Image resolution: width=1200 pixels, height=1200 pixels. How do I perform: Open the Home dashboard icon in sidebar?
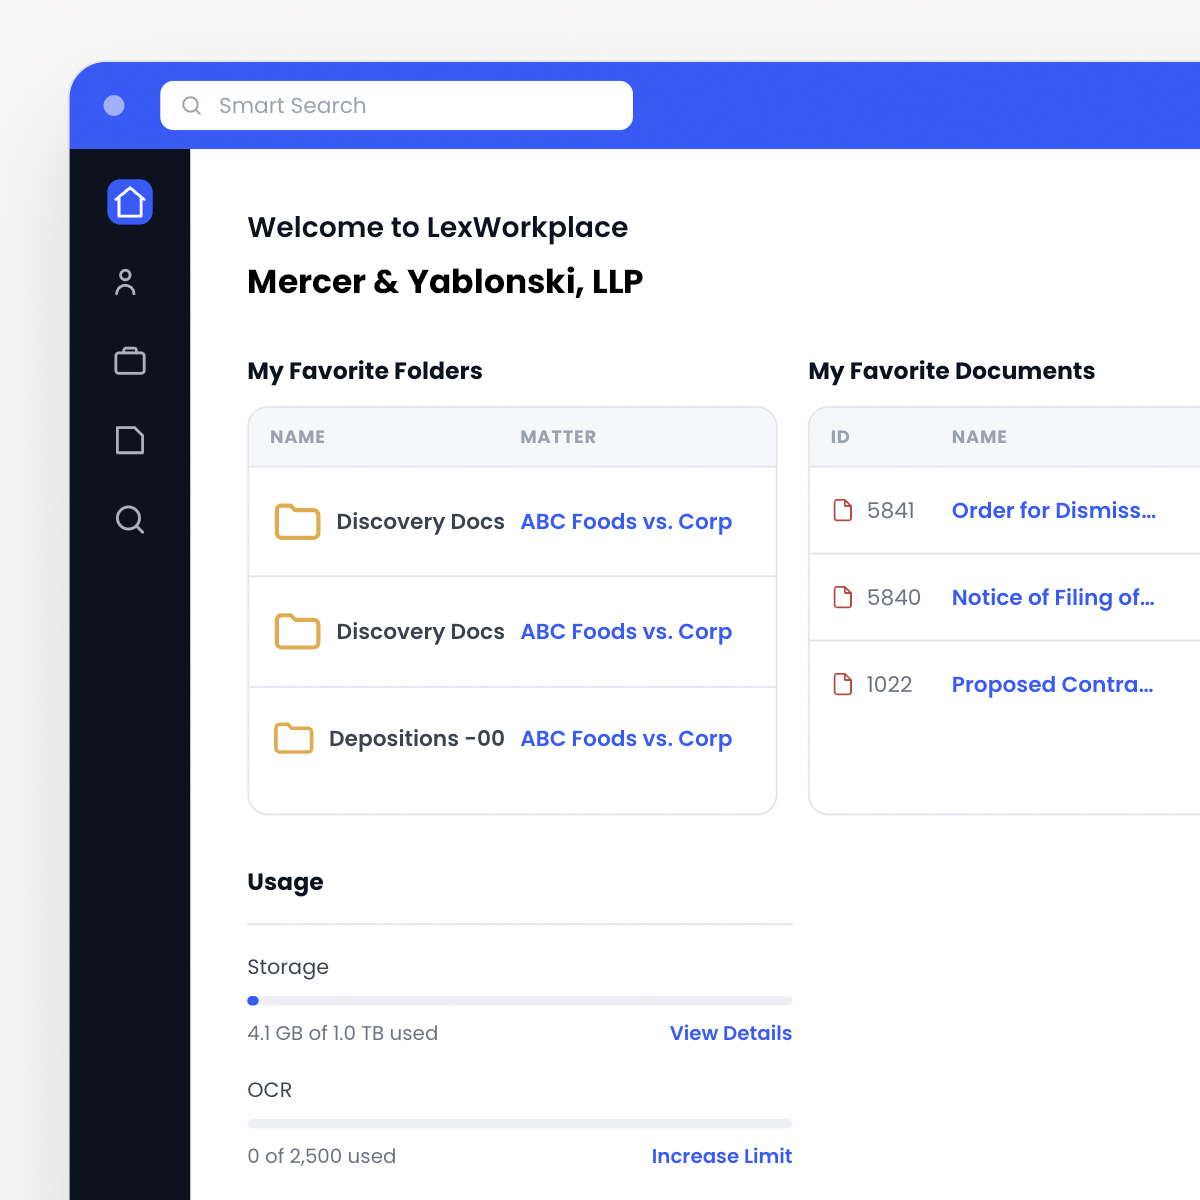point(130,202)
